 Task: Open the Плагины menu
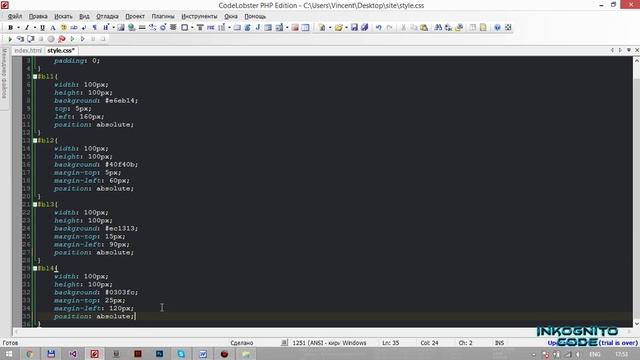[x=163, y=16]
